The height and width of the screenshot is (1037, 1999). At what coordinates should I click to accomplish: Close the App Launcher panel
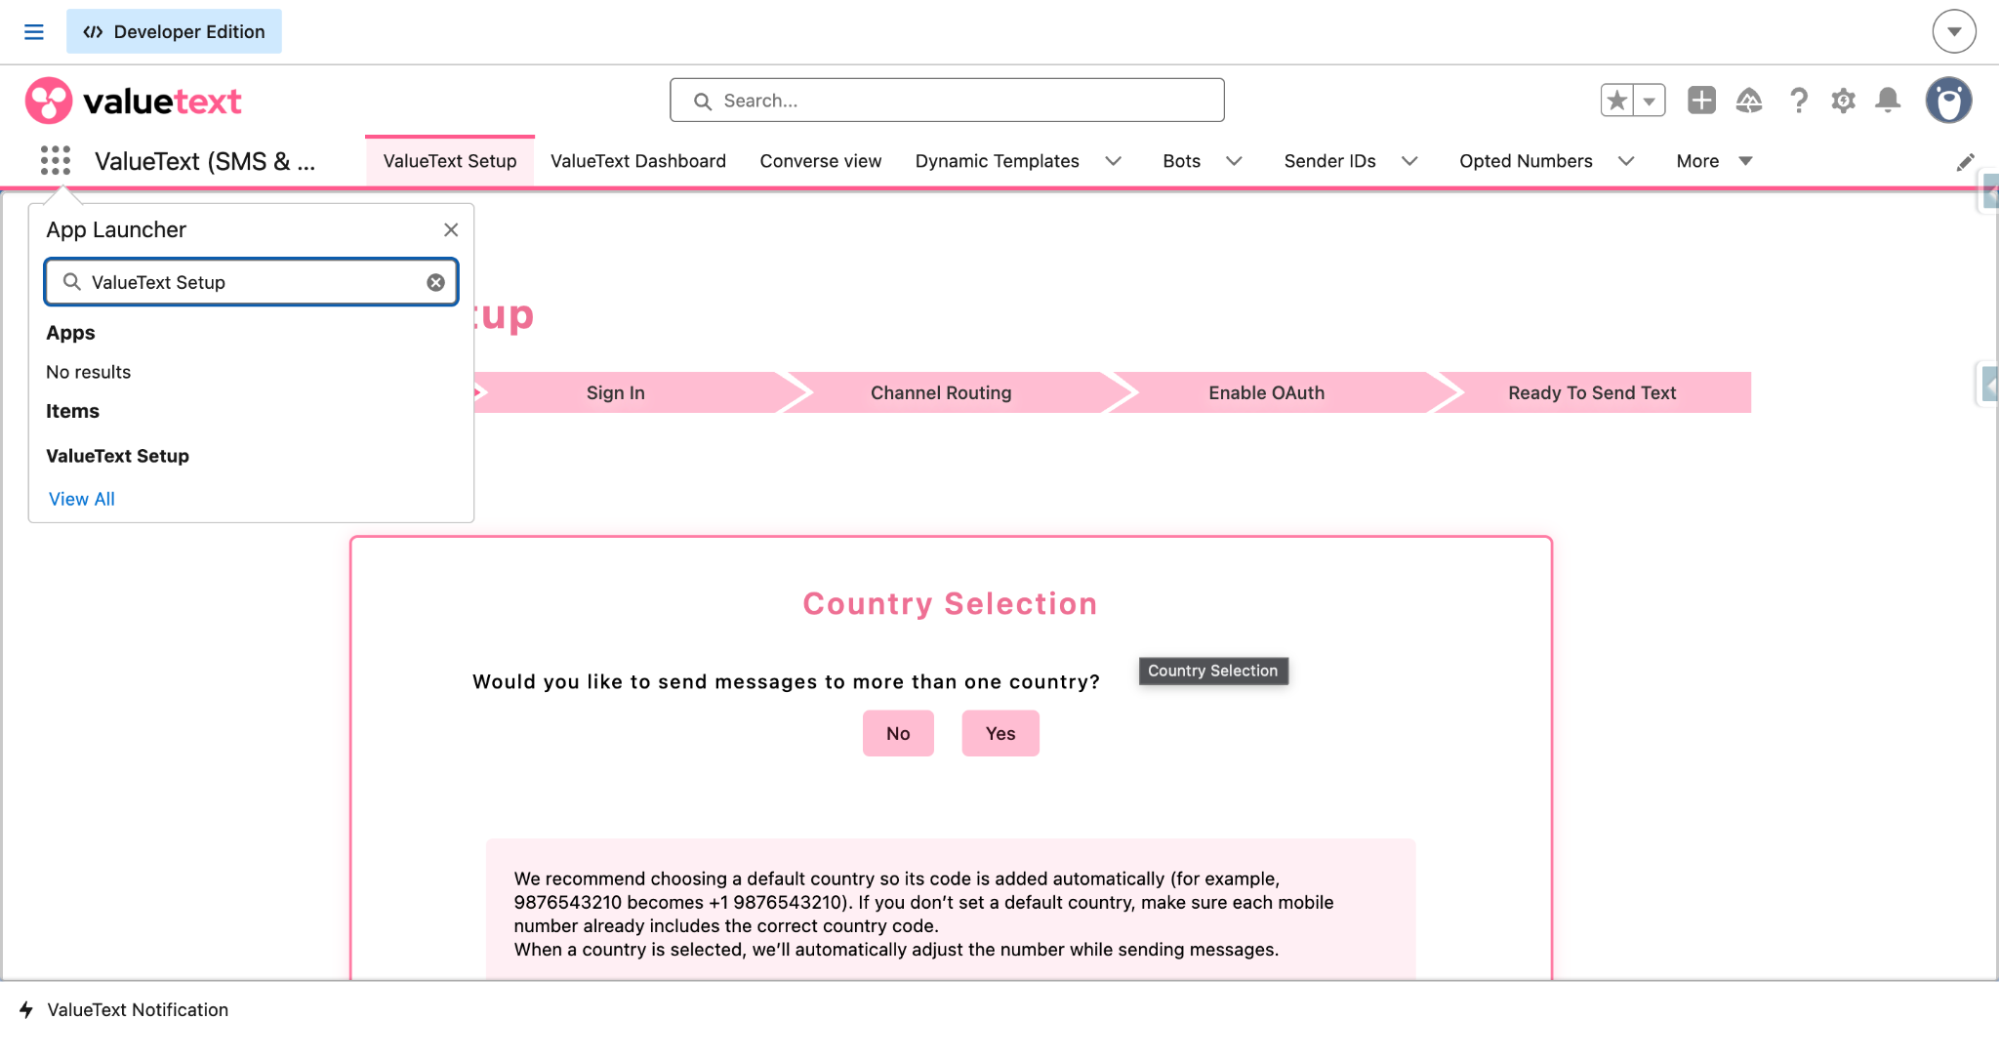[451, 230]
